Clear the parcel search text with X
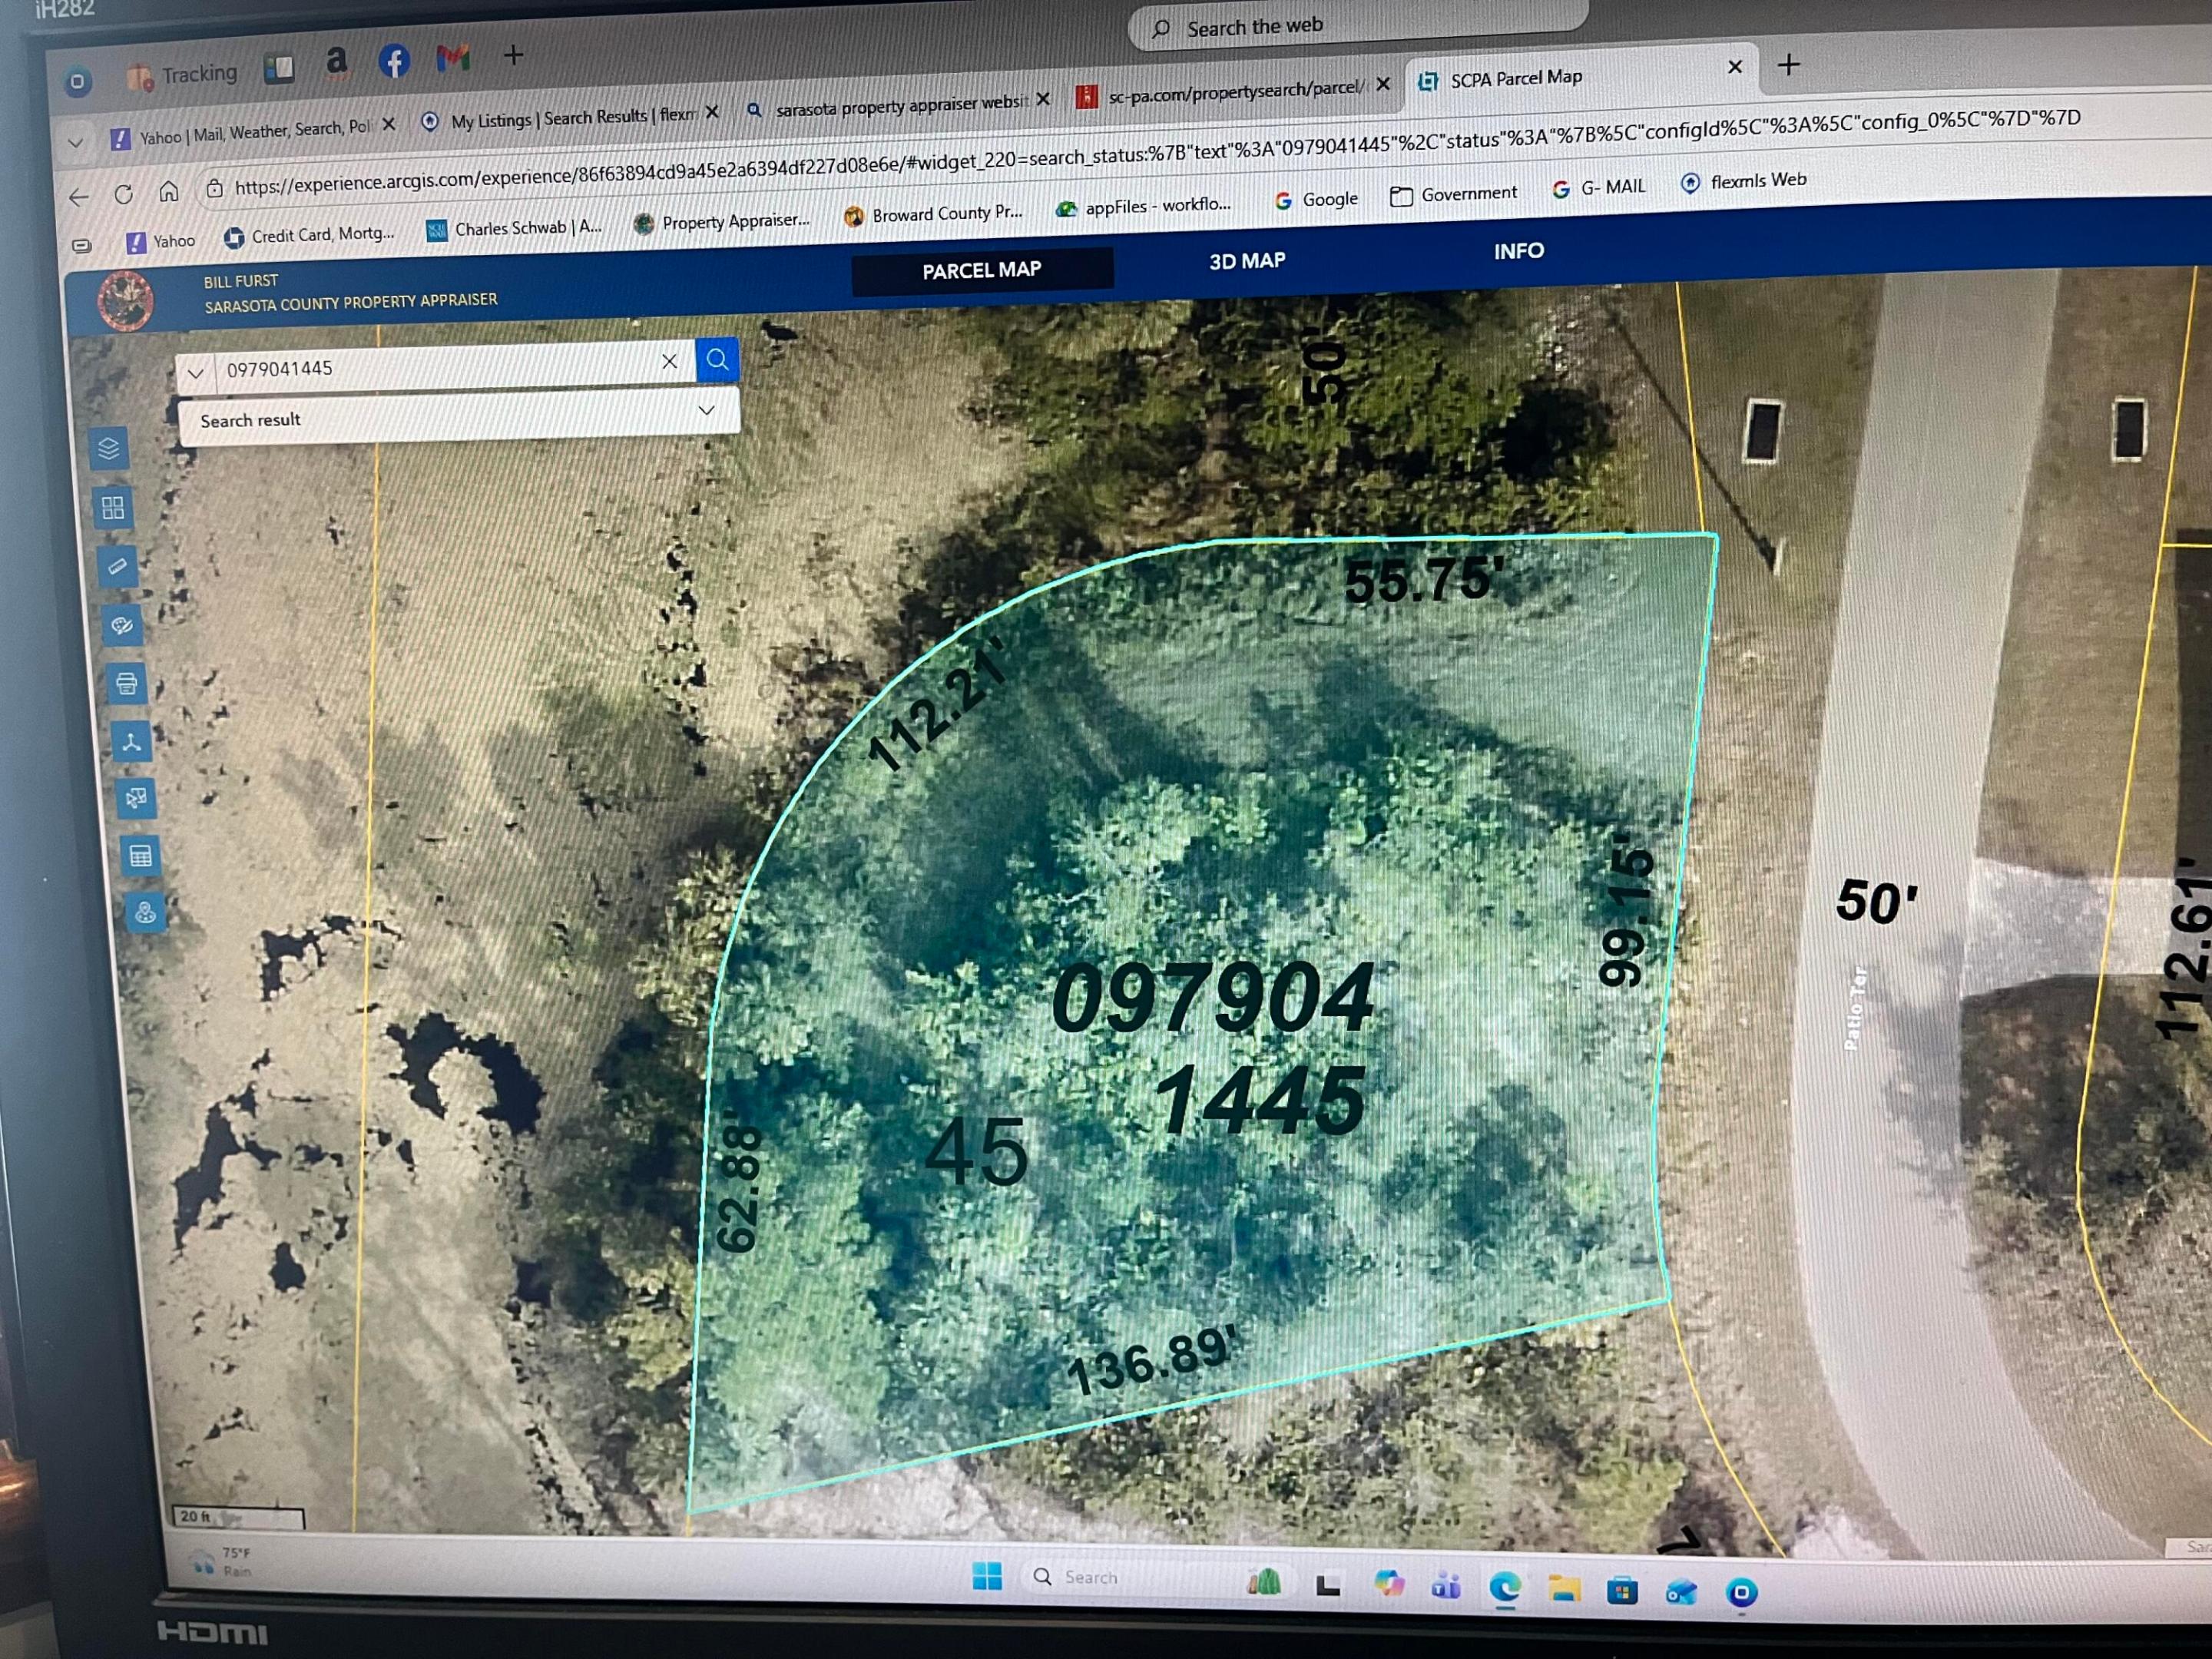The image size is (2212, 1659). click(669, 361)
